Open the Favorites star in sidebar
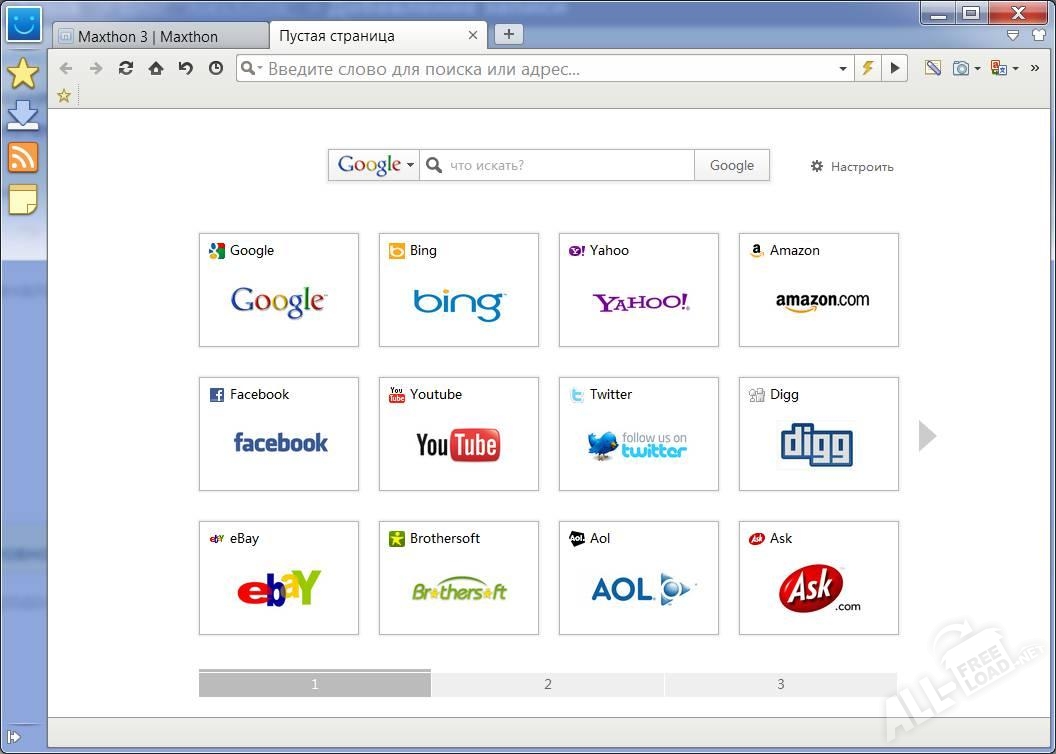Image resolution: width=1056 pixels, height=754 pixels. click(22, 73)
